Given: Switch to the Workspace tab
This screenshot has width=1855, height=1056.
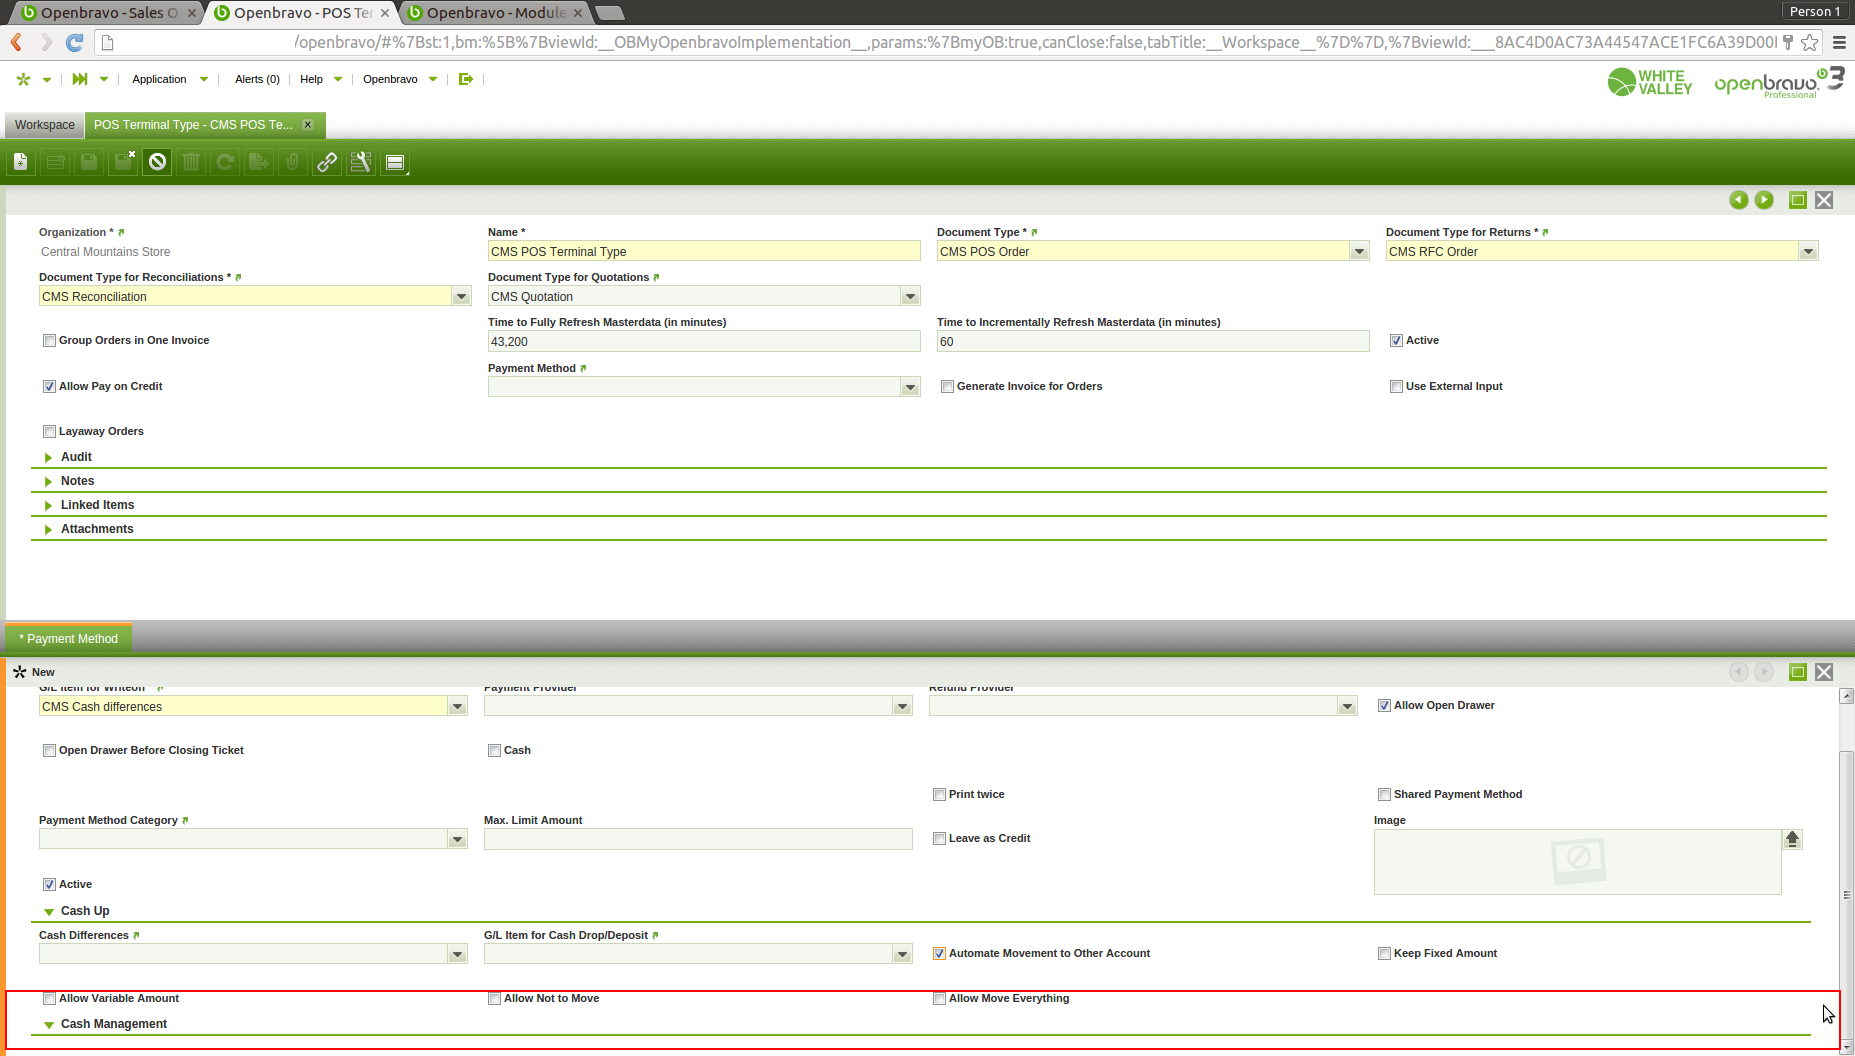Looking at the screenshot, I should [x=45, y=125].
